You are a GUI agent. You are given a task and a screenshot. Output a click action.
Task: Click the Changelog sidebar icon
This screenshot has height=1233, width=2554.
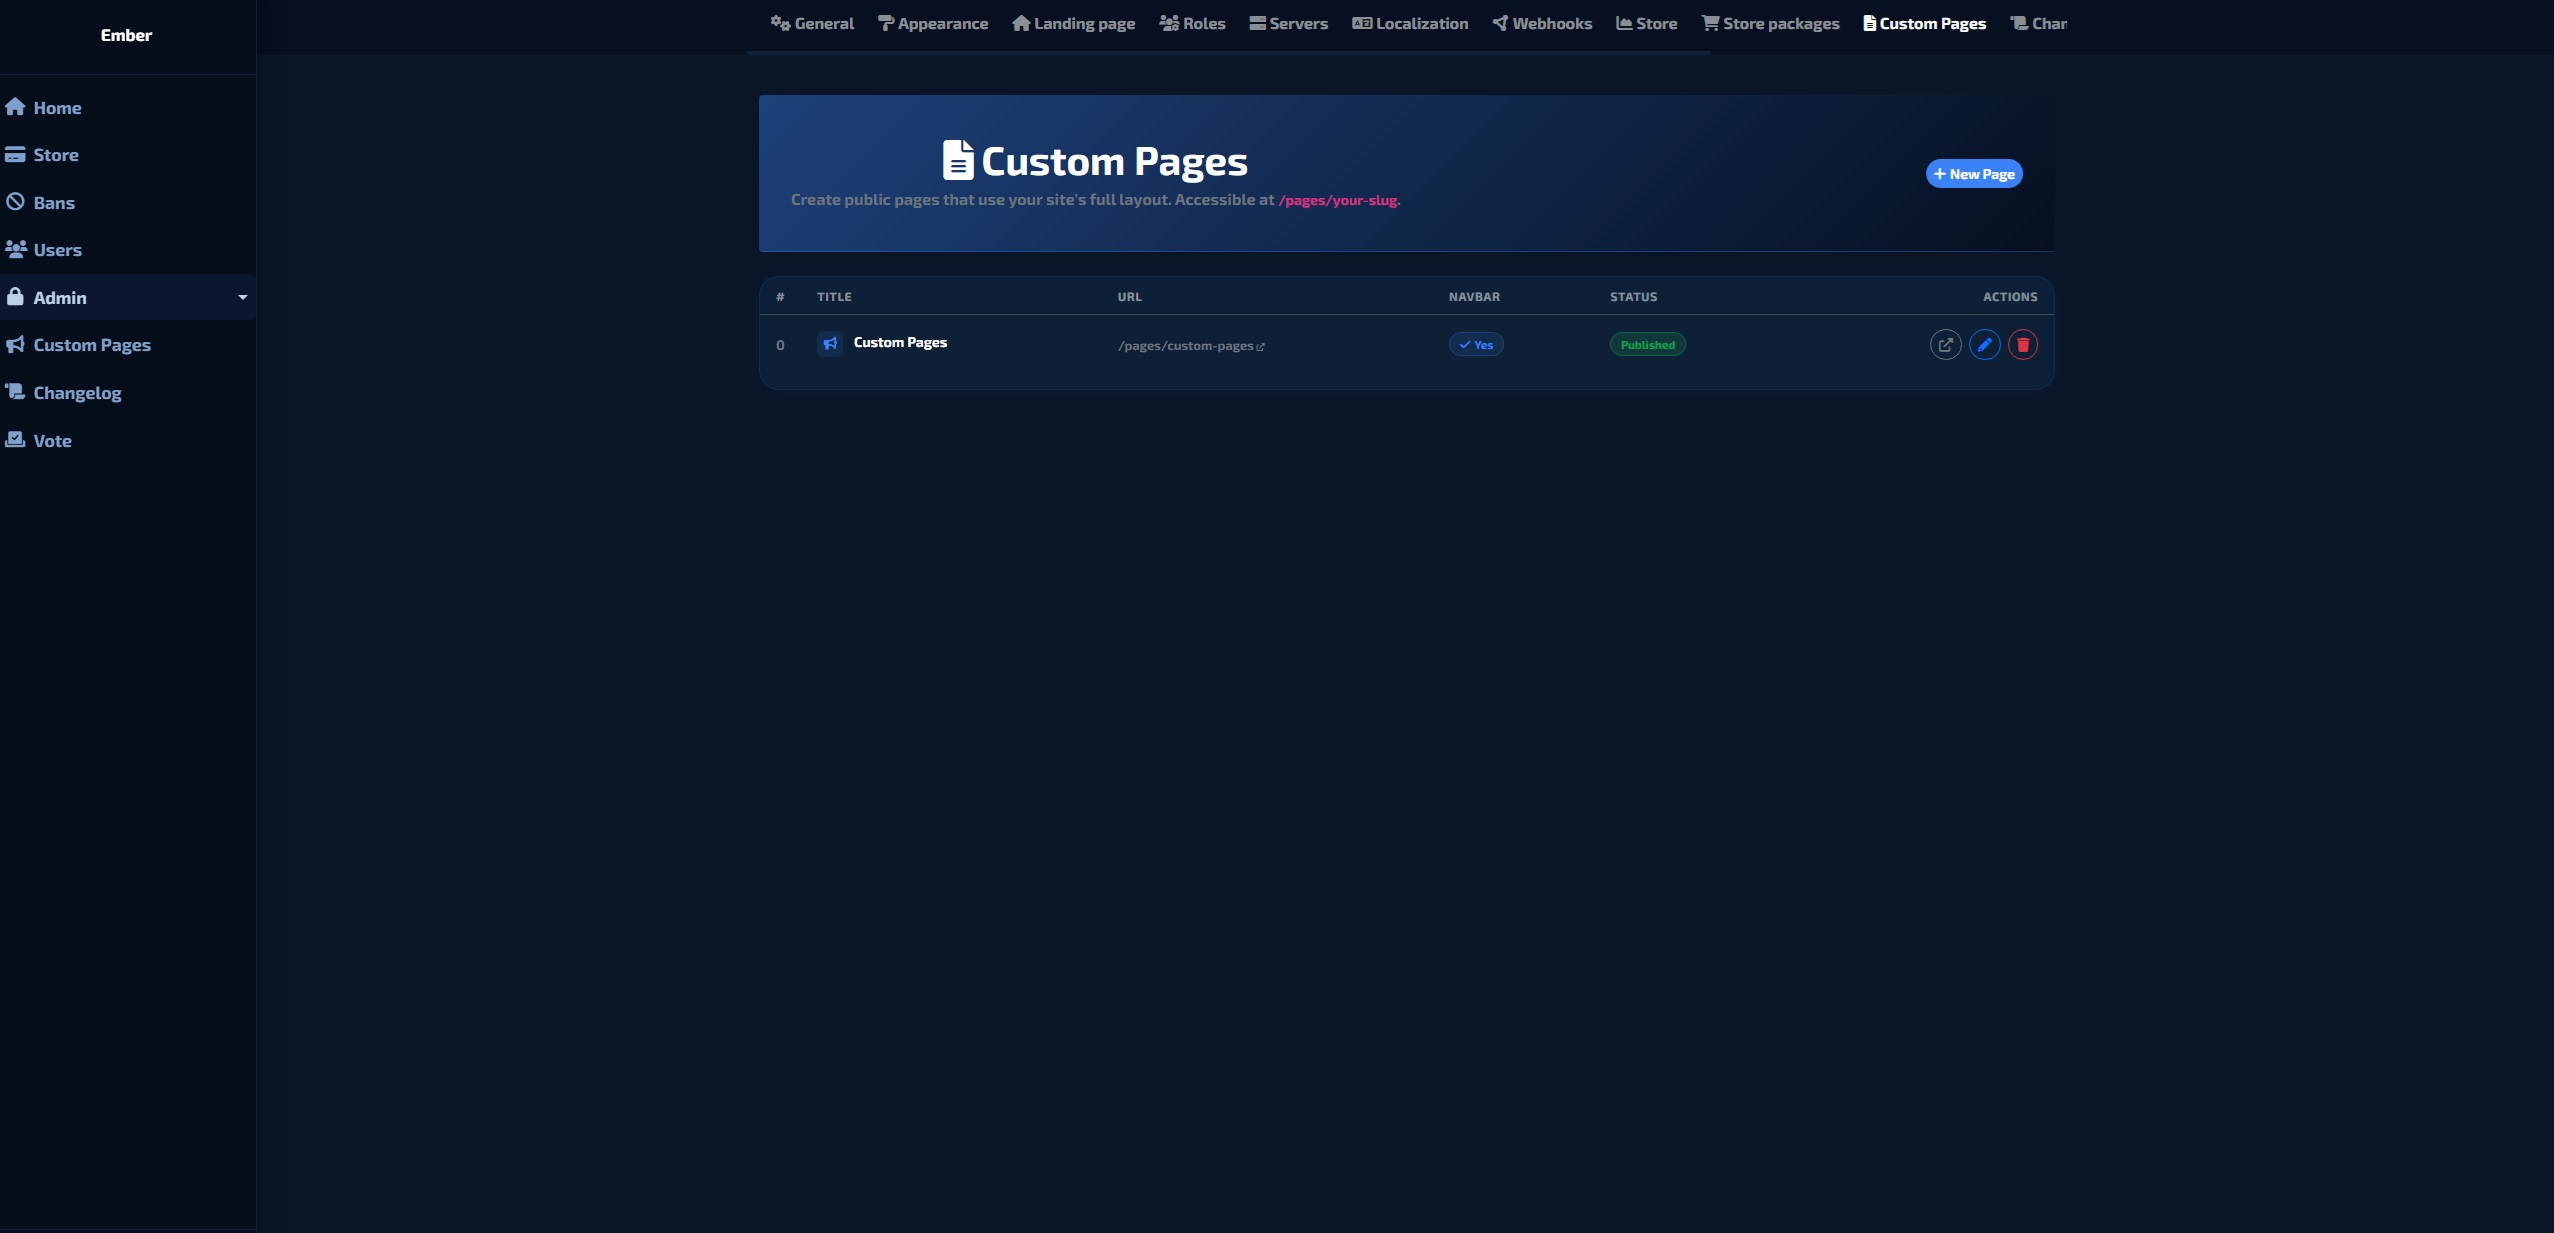coord(15,392)
